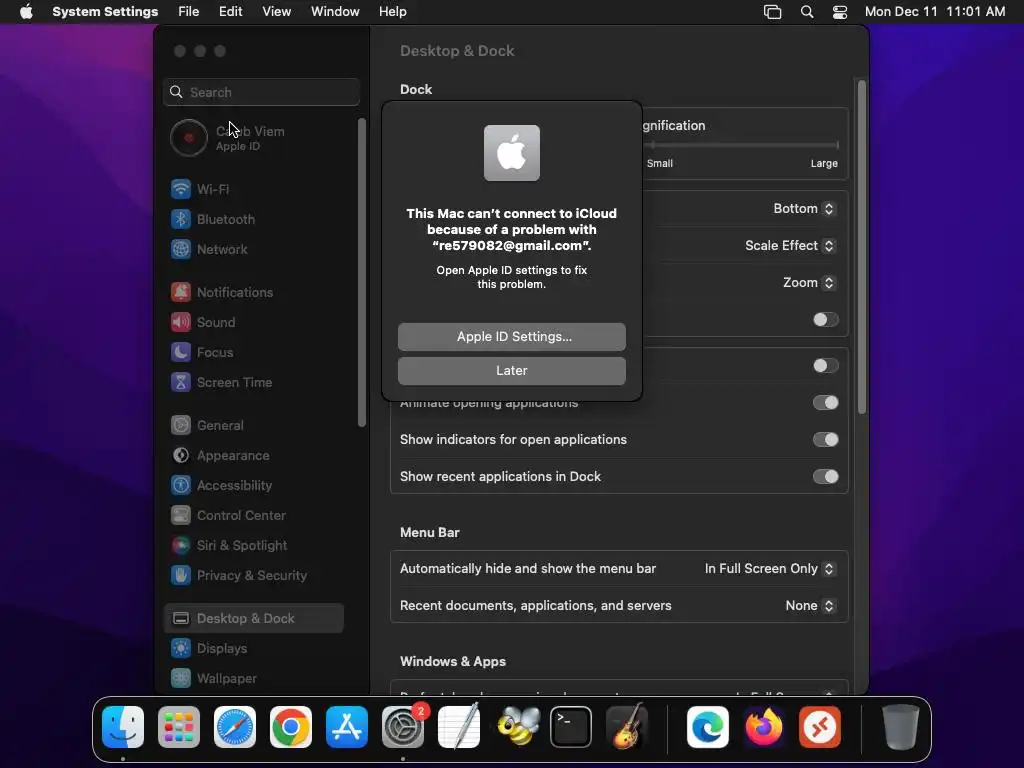Open the Help menu
Viewport: 1024px width, 768px height.
click(x=392, y=12)
